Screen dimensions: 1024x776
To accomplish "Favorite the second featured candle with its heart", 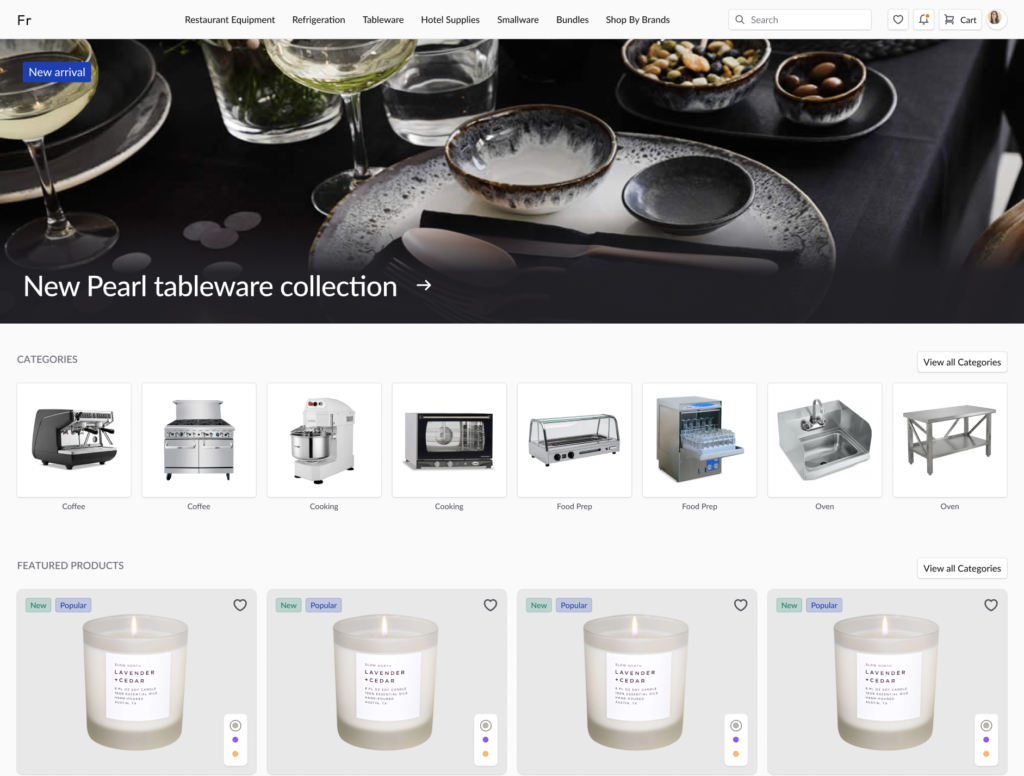I will [x=490, y=605].
